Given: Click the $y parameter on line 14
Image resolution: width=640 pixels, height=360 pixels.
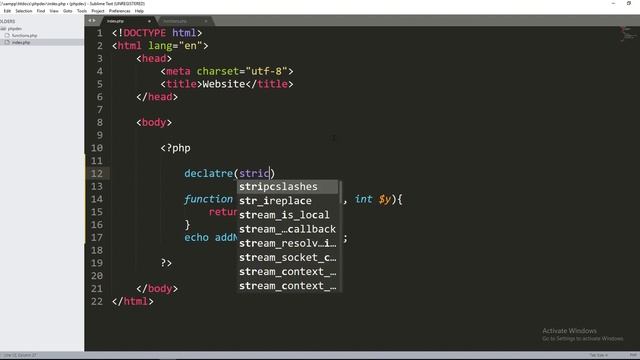Looking at the screenshot, I should 384,199.
